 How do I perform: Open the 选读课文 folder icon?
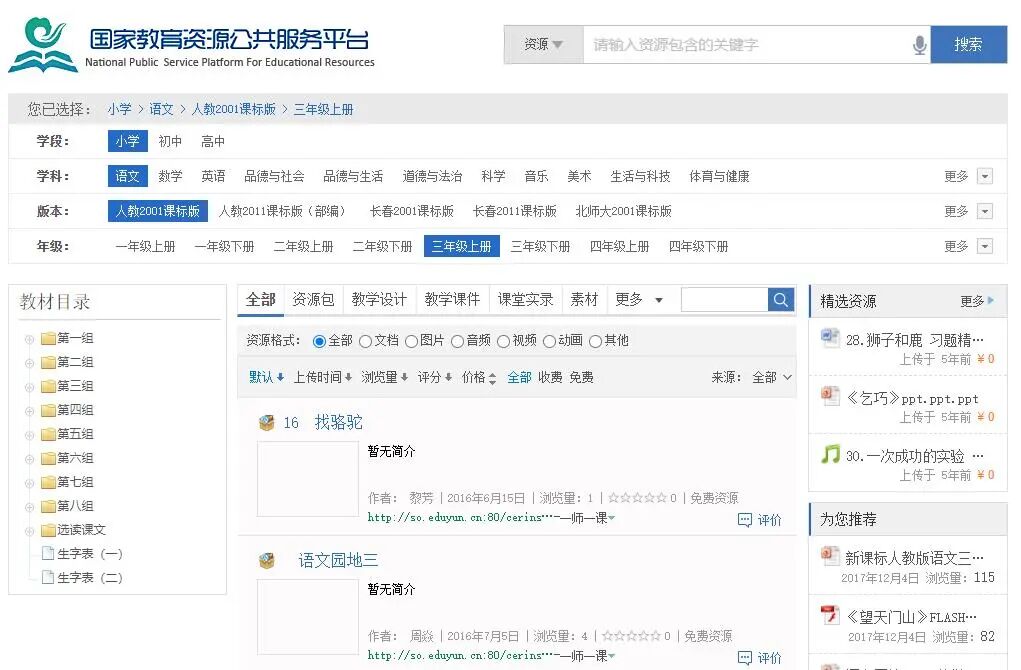pyautogui.click(x=48, y=530)
